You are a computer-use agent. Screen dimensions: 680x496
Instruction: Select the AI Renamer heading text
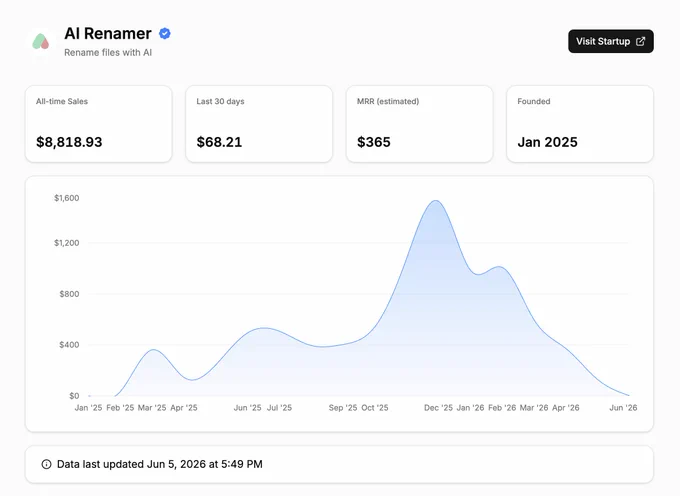click(108, 33)
